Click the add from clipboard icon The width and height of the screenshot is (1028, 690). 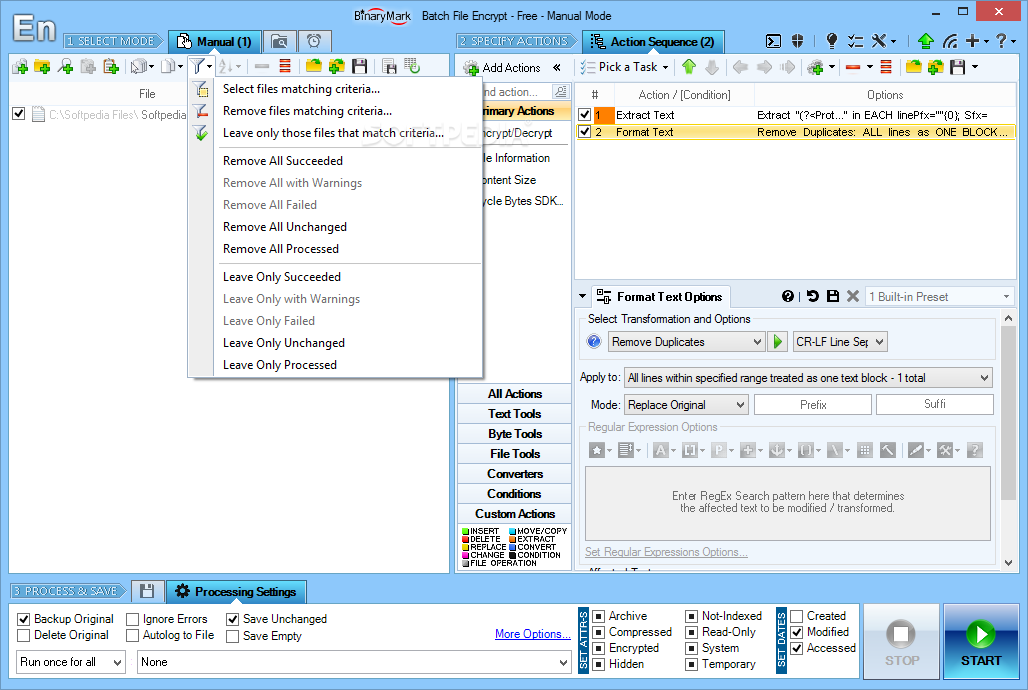tap(110, 66)
